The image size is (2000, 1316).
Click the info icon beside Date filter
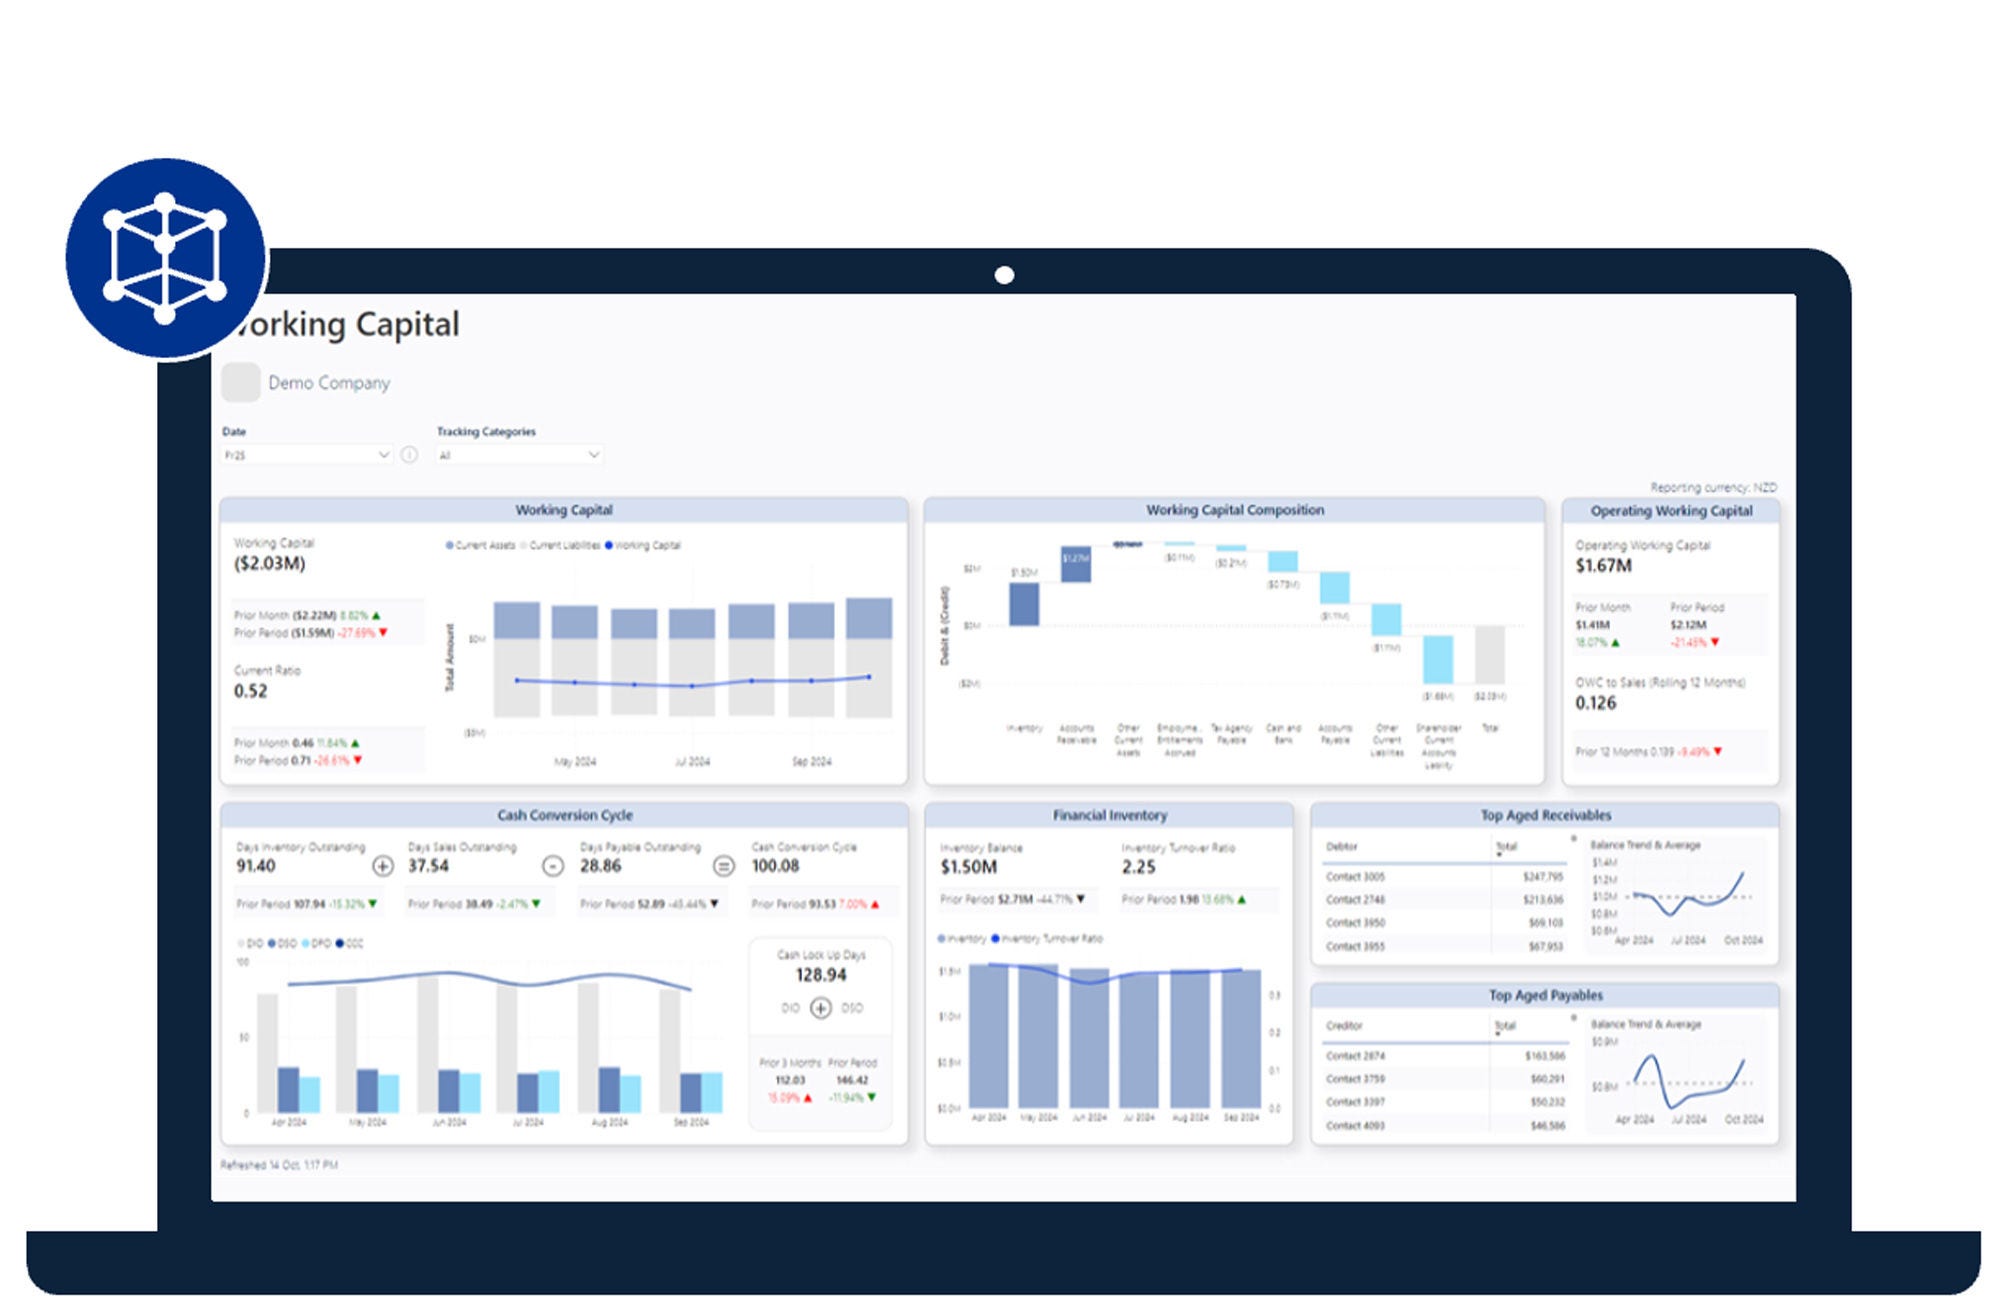coord(409,455)
